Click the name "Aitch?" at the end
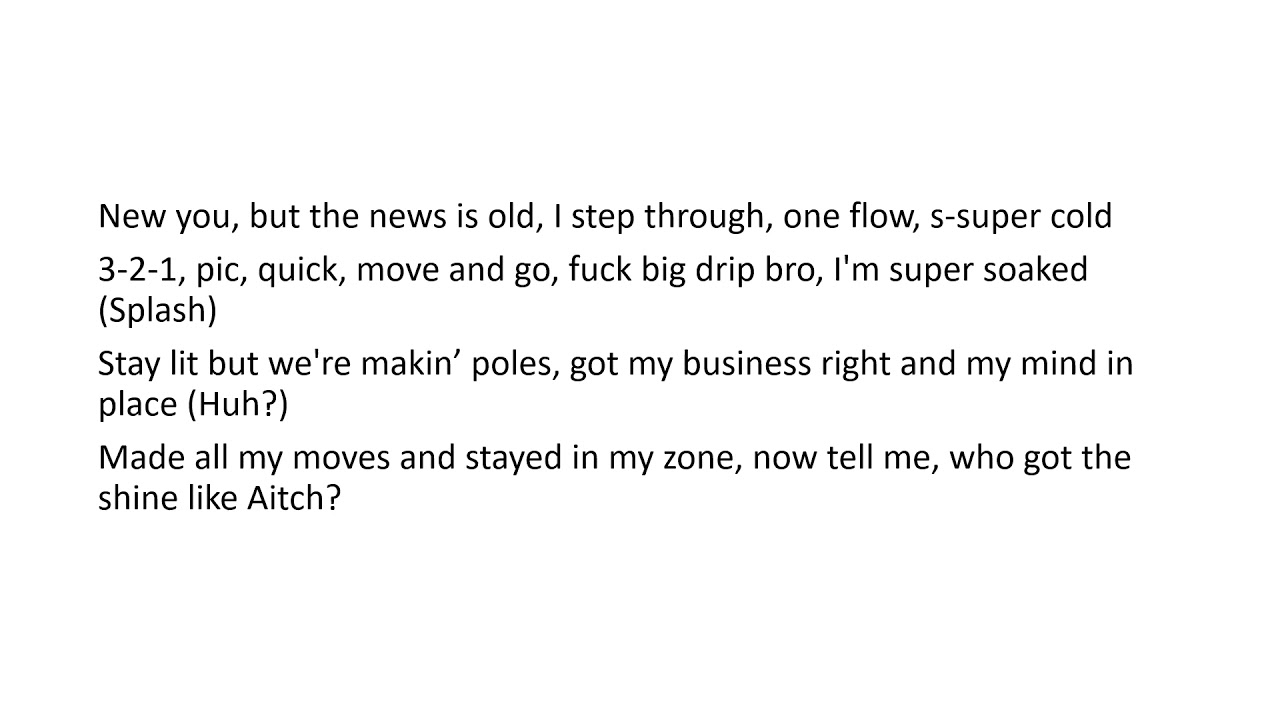Viewport: 1280px width, 720px height. point(294,498)
